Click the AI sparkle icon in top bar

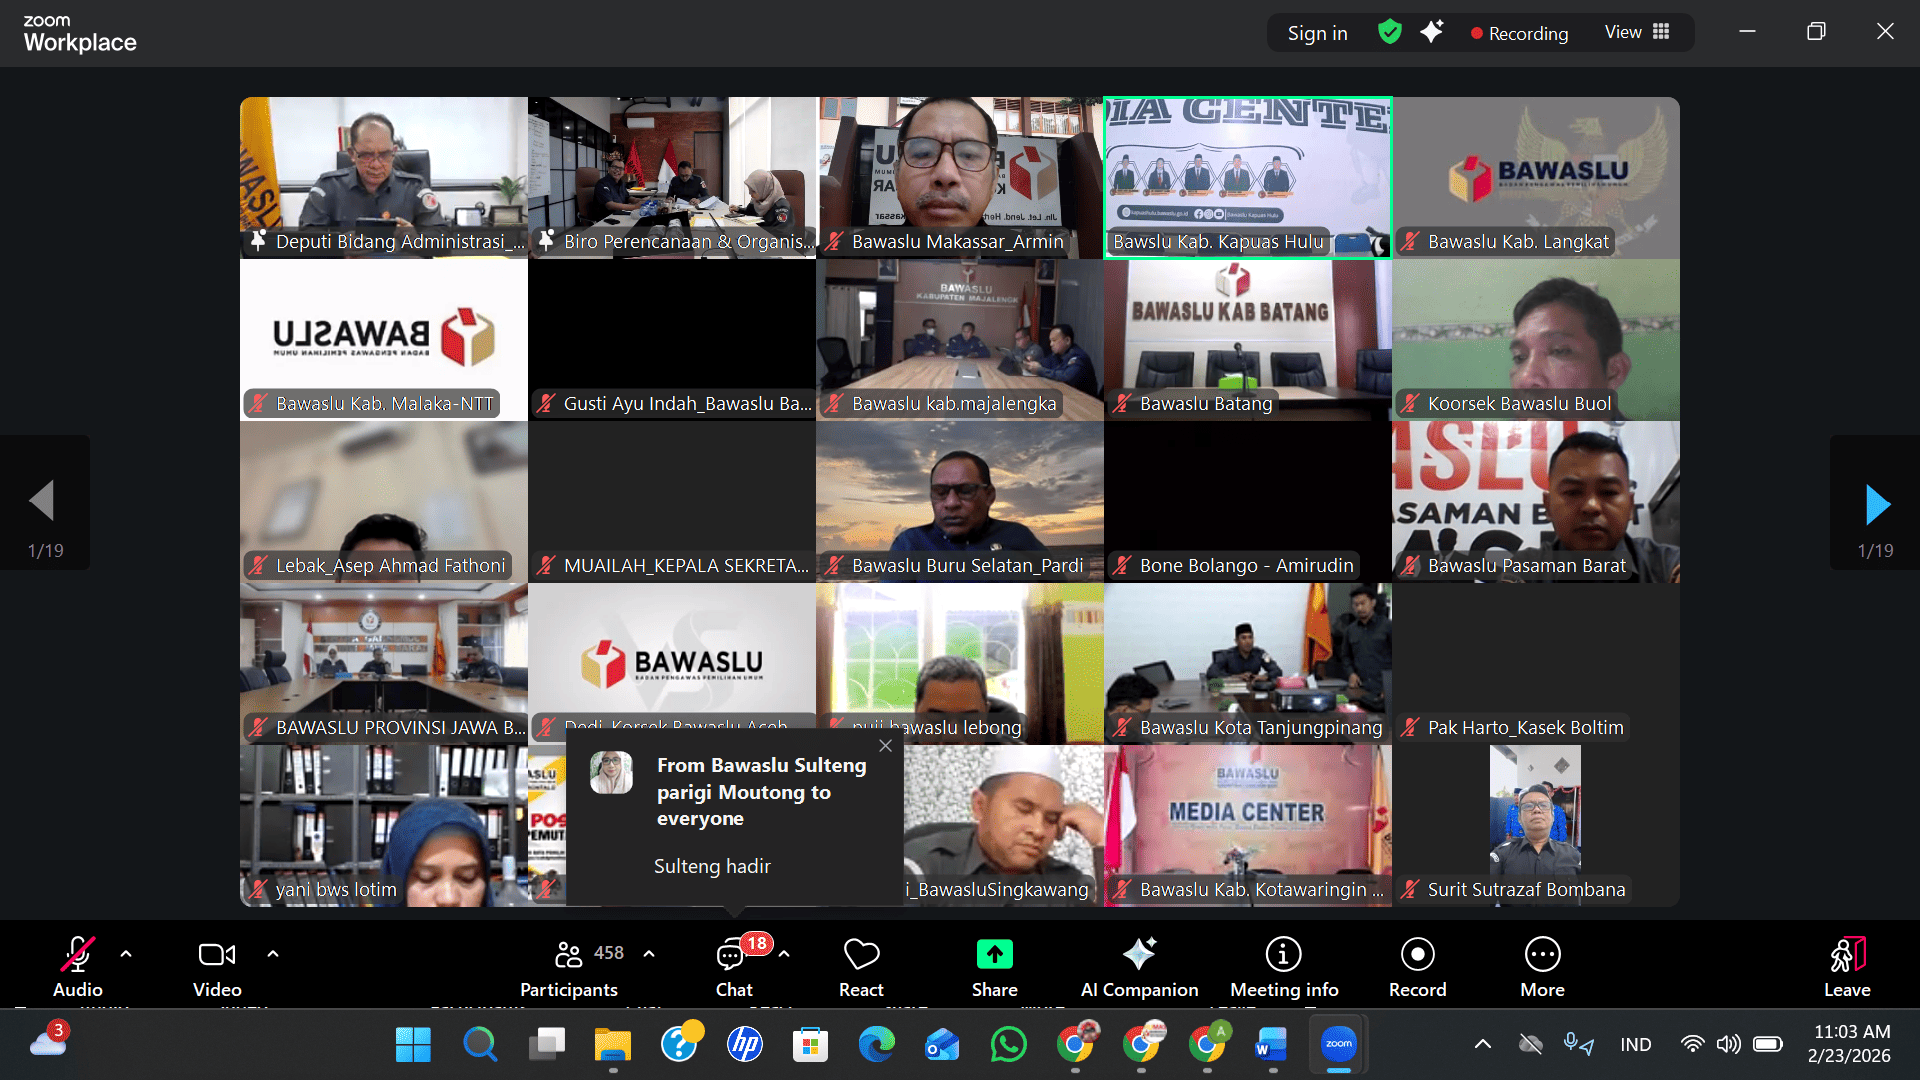(x=1432, y=32)
